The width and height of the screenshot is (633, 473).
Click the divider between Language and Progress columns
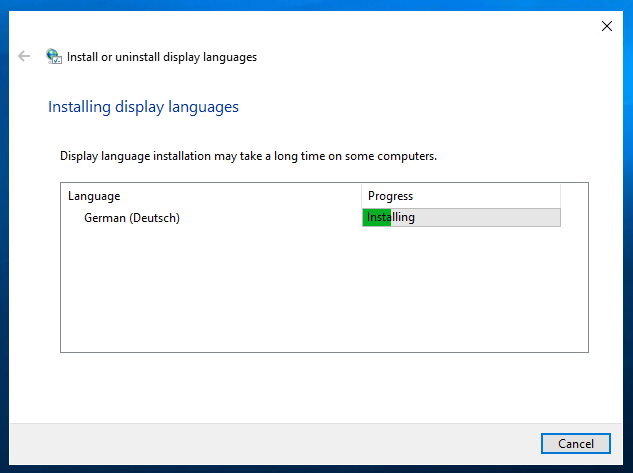361,196
